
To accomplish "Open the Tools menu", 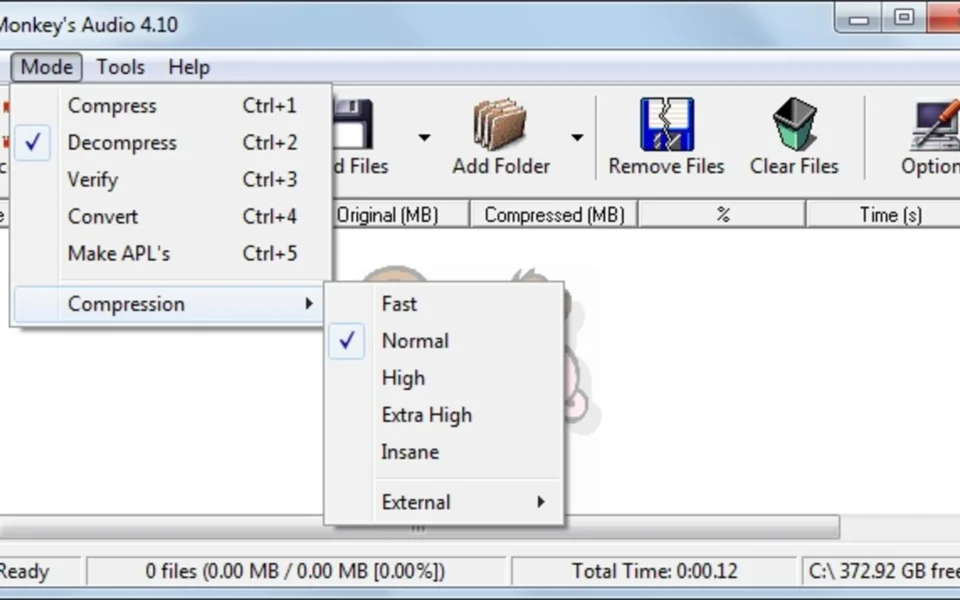I will [121, 67].
